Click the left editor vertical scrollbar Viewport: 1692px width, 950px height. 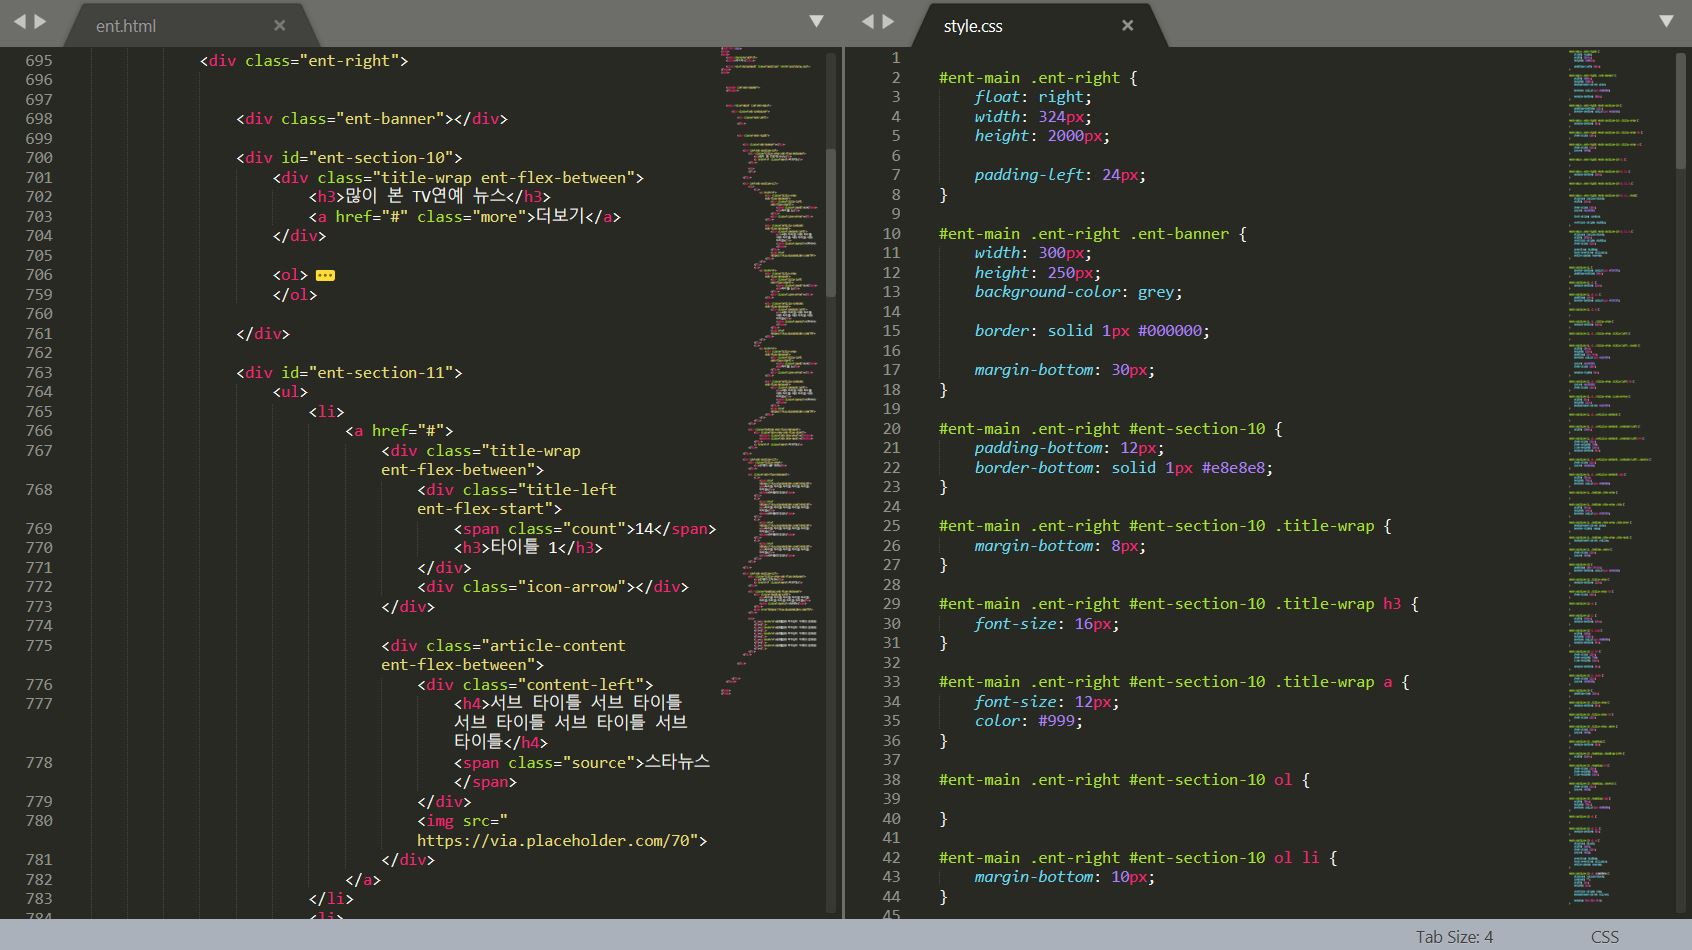tap(831, 222)
